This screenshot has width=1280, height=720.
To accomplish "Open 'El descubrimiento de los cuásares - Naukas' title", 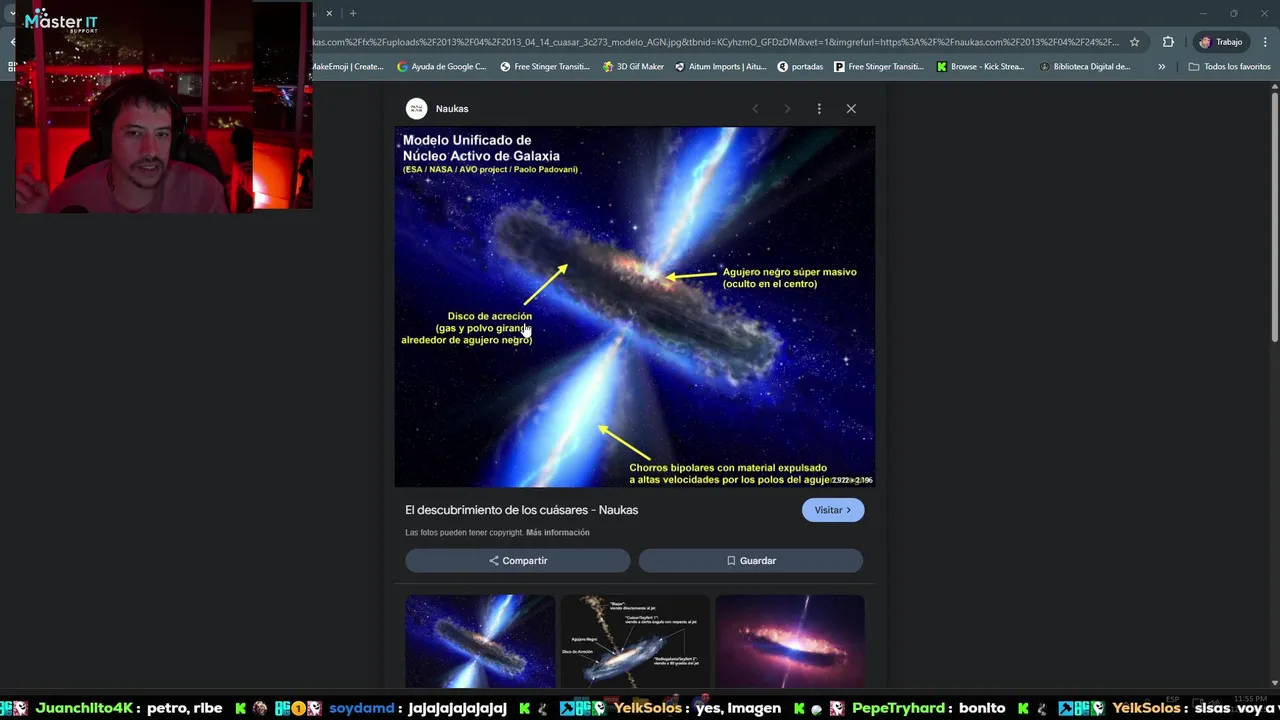I will [521, 510].
